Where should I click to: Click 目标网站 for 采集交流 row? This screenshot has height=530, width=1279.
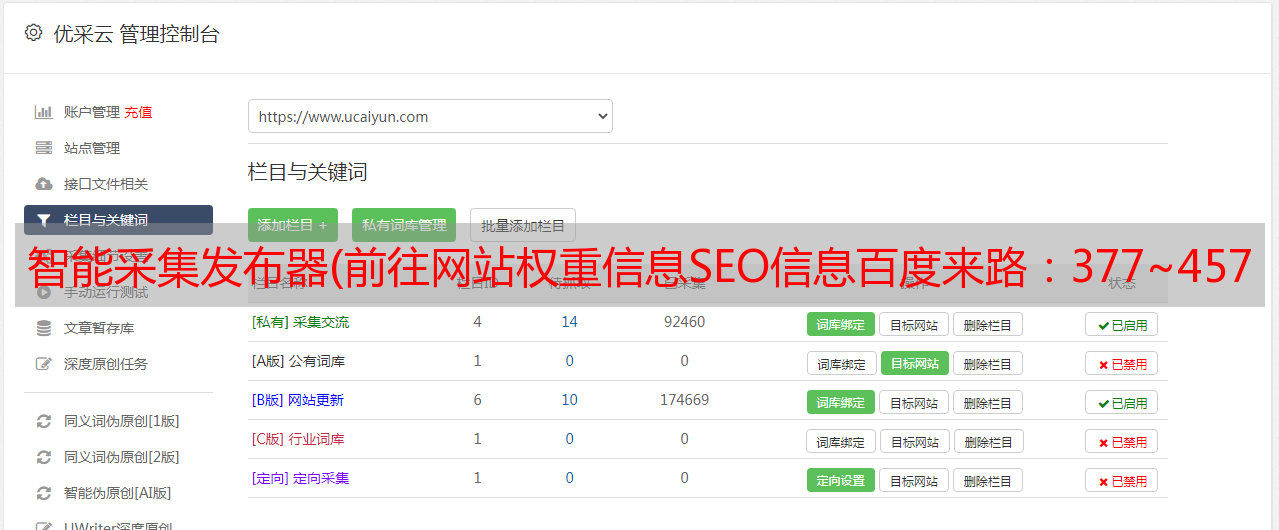914,324
